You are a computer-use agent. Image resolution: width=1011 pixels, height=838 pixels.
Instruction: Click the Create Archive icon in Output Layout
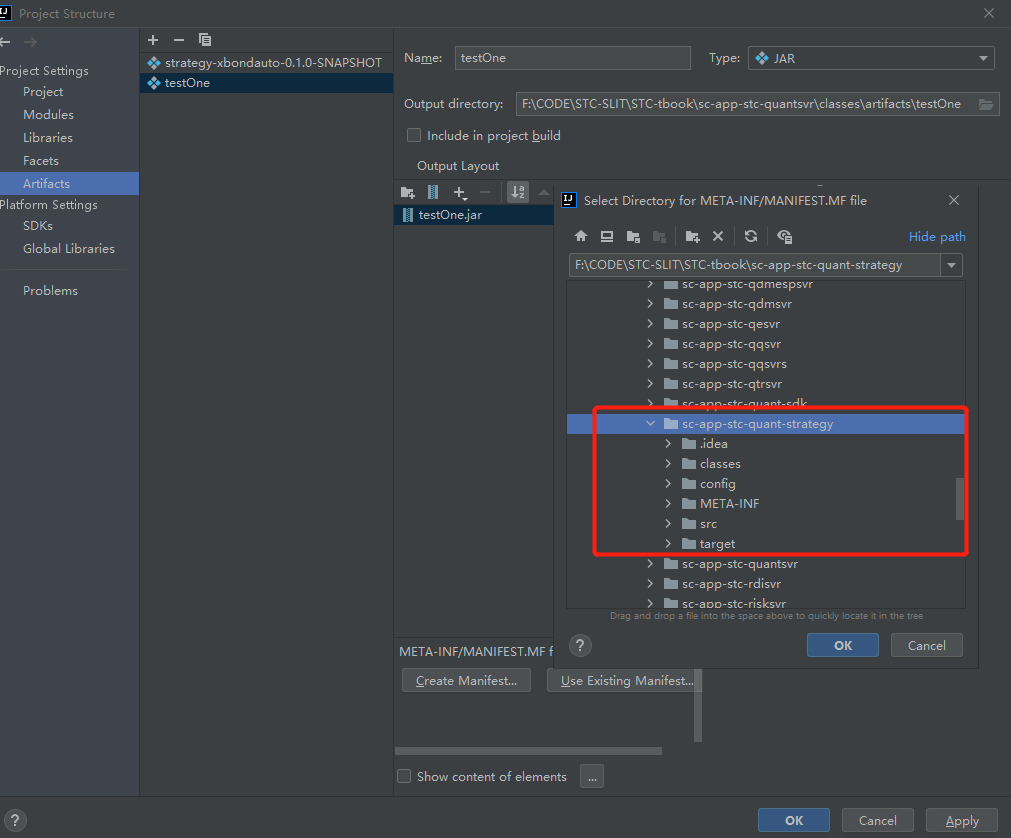(x=433, y=192)
